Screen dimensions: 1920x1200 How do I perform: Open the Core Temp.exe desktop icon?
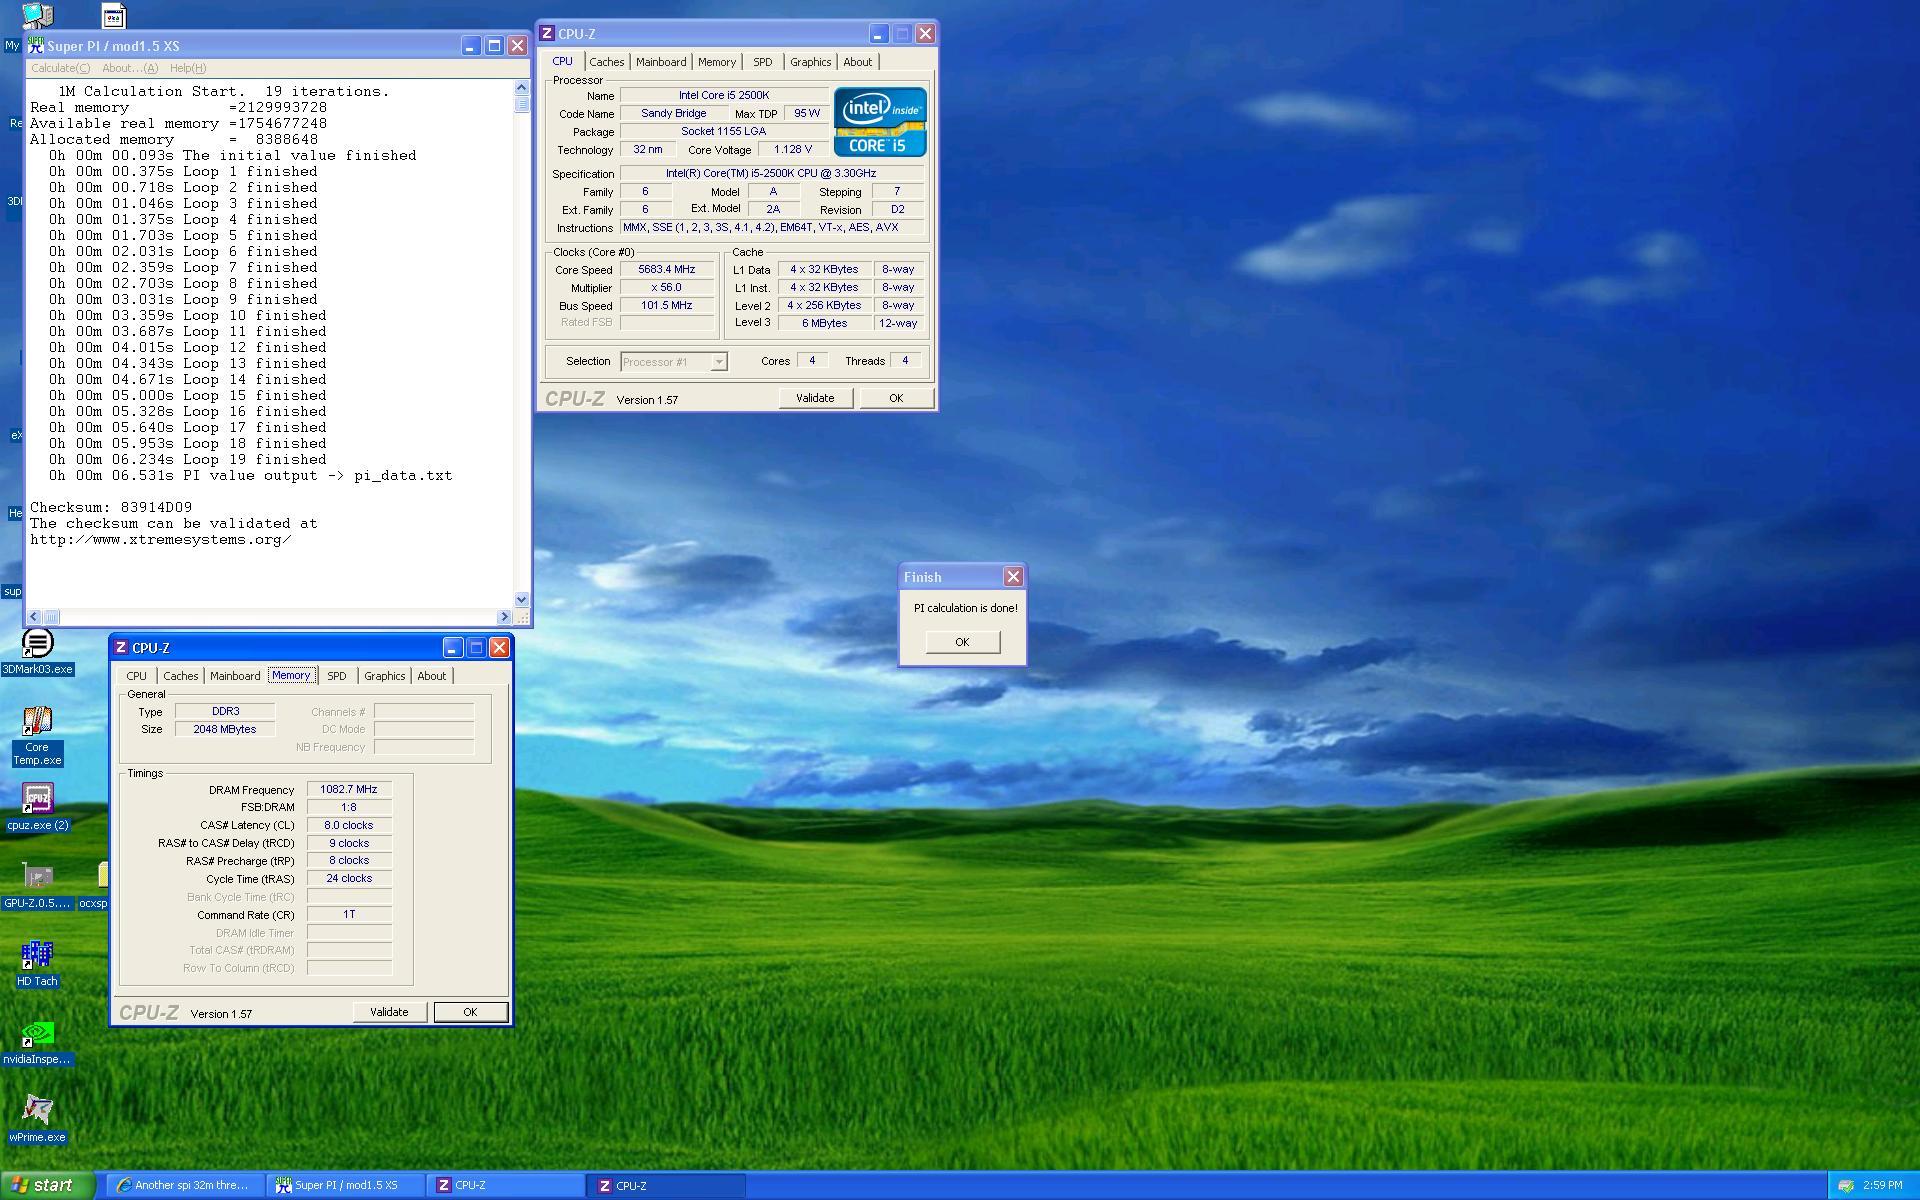37,736
